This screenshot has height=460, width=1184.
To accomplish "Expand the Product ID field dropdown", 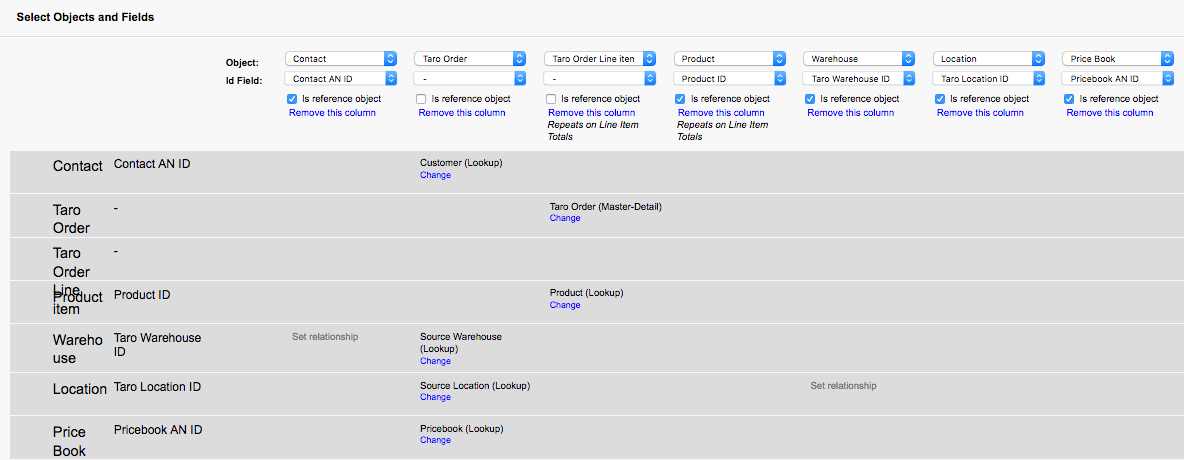I will pyautogui.click(x=728, y=78).
